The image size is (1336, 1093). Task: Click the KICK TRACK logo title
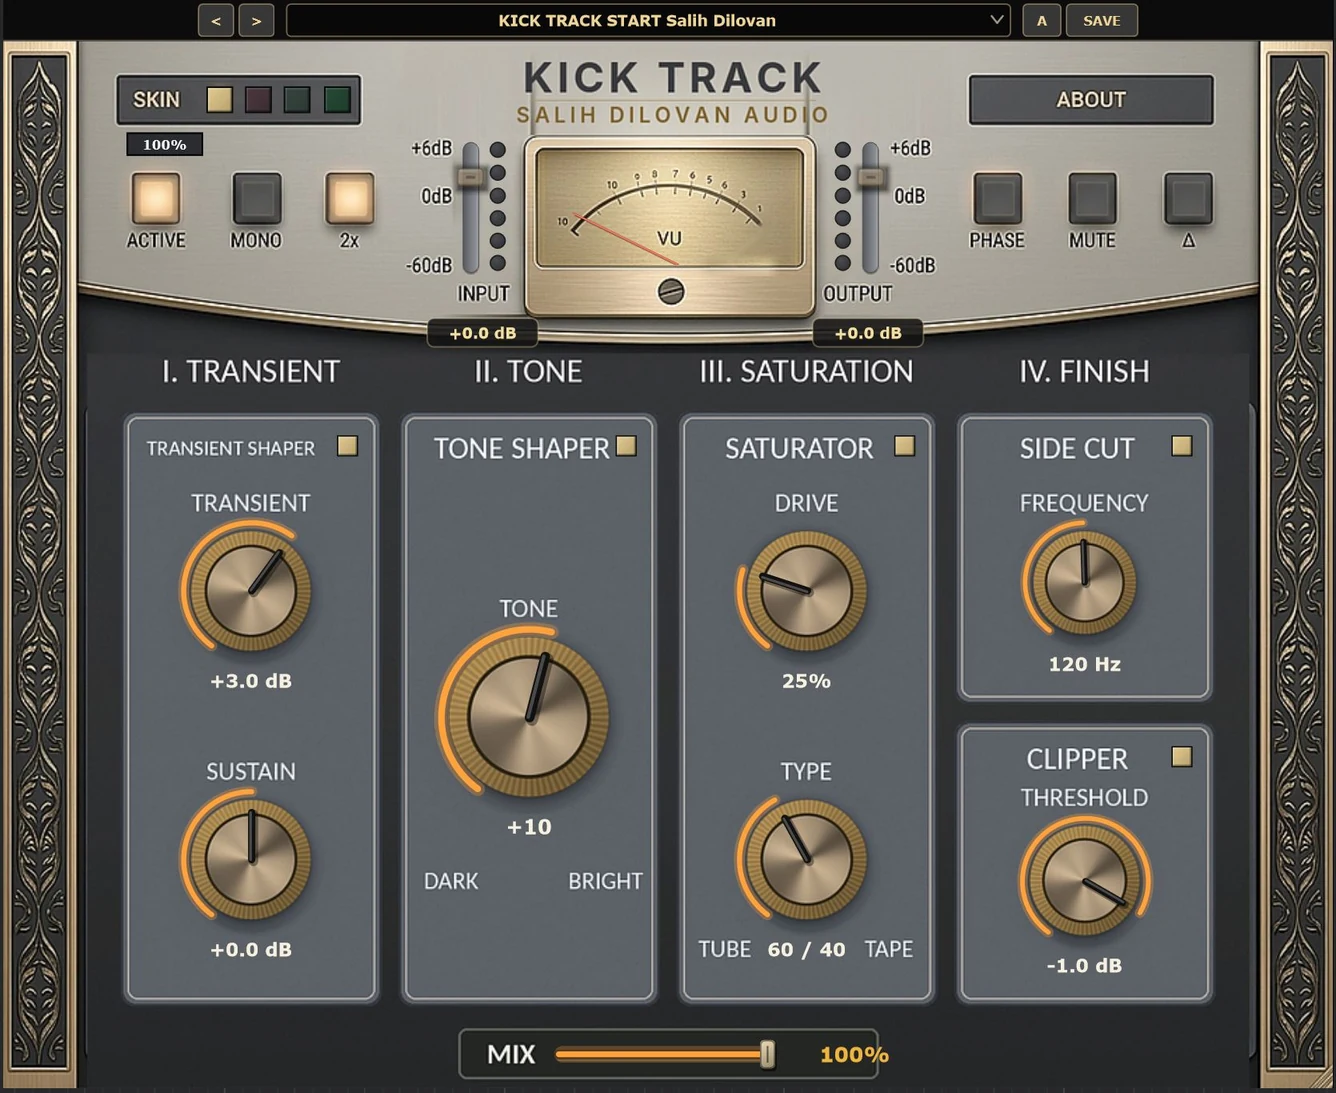tap(672, 78)
